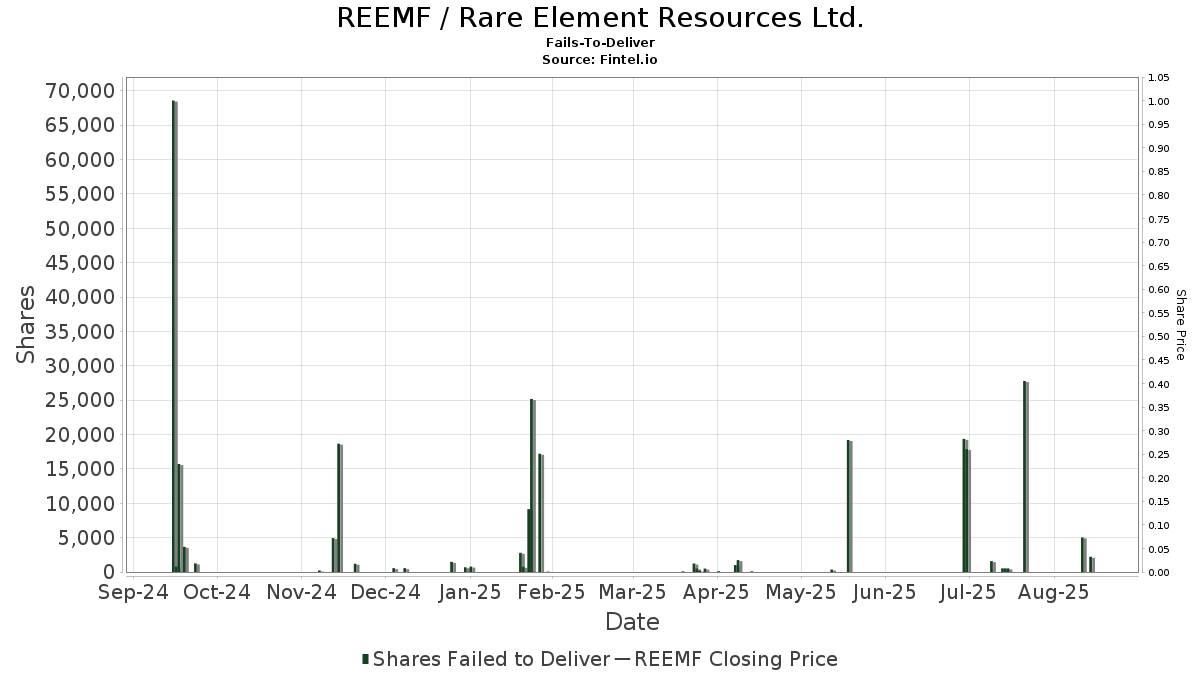Click the 70,000 y-axis value
This screenshot has height=675, width=1200.
[x=80, y=91]
